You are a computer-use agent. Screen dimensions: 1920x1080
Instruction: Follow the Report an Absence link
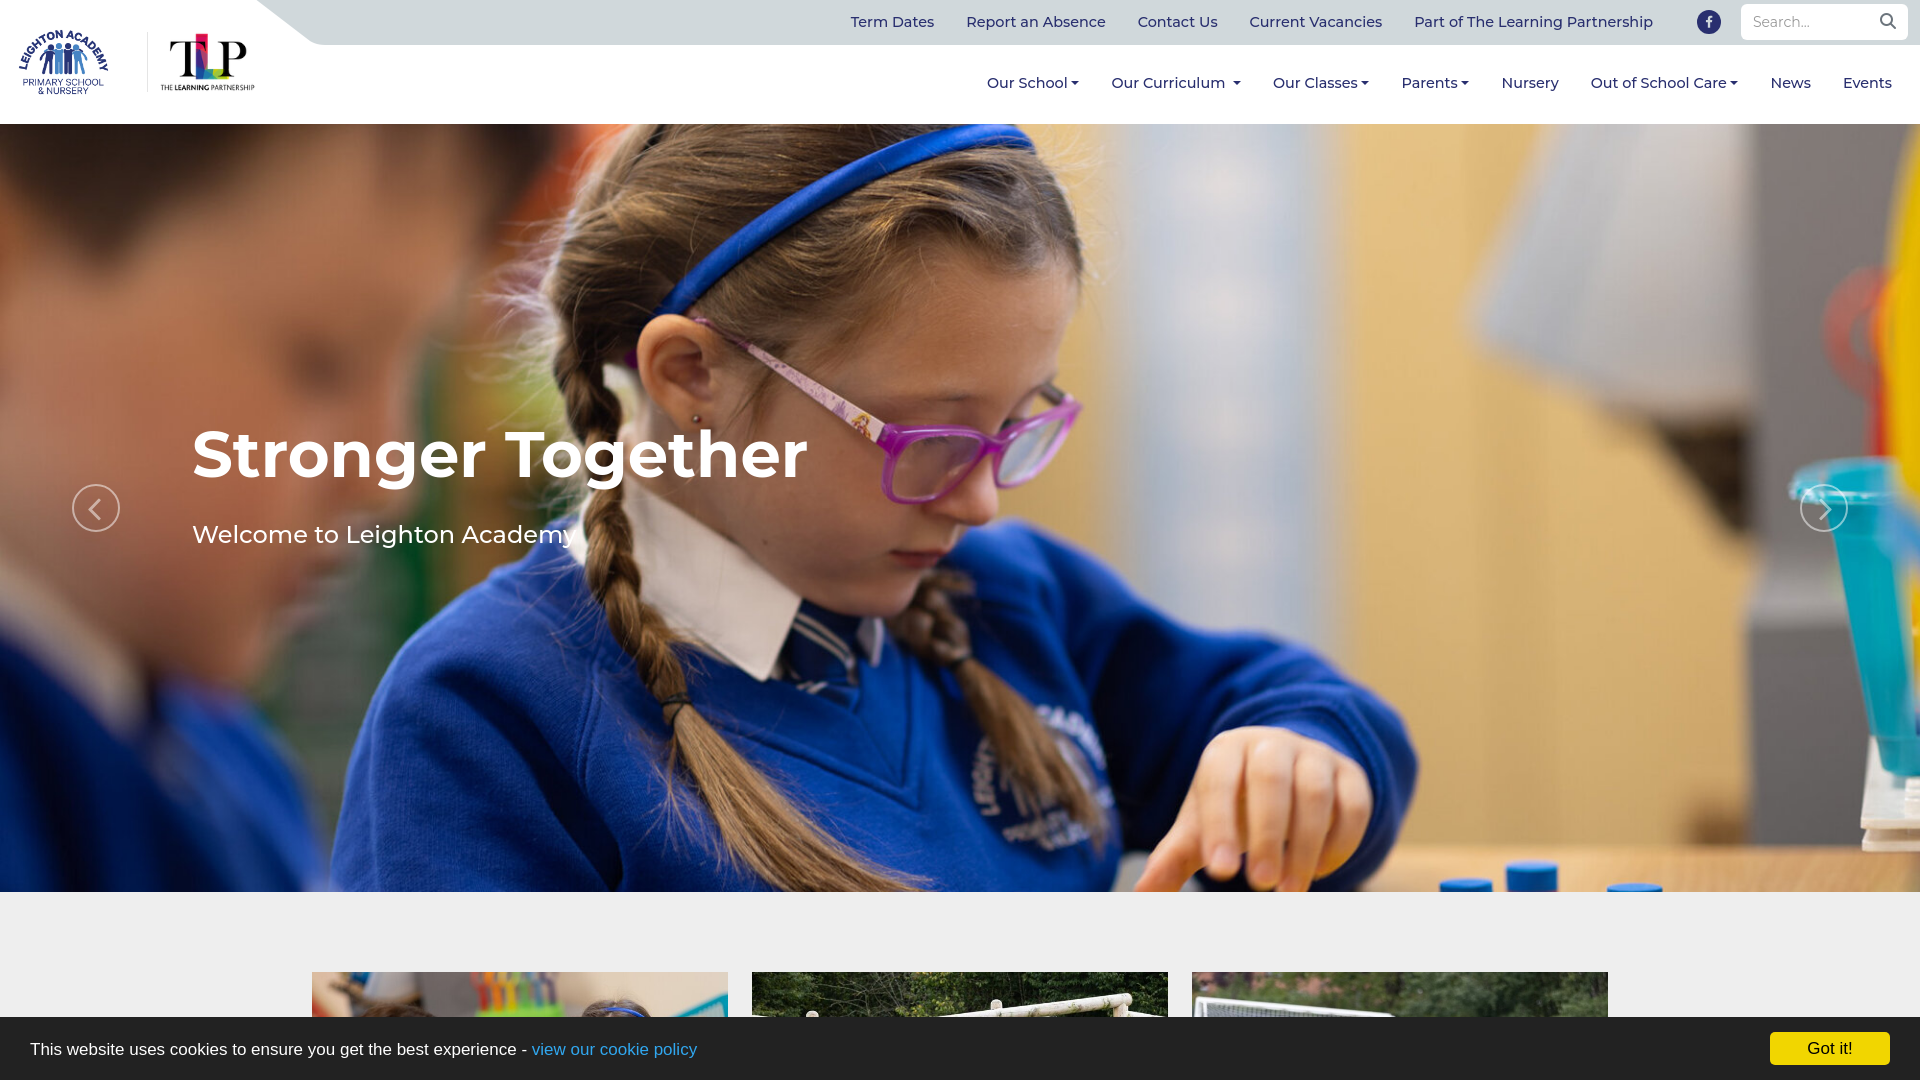pos(1035,22)
